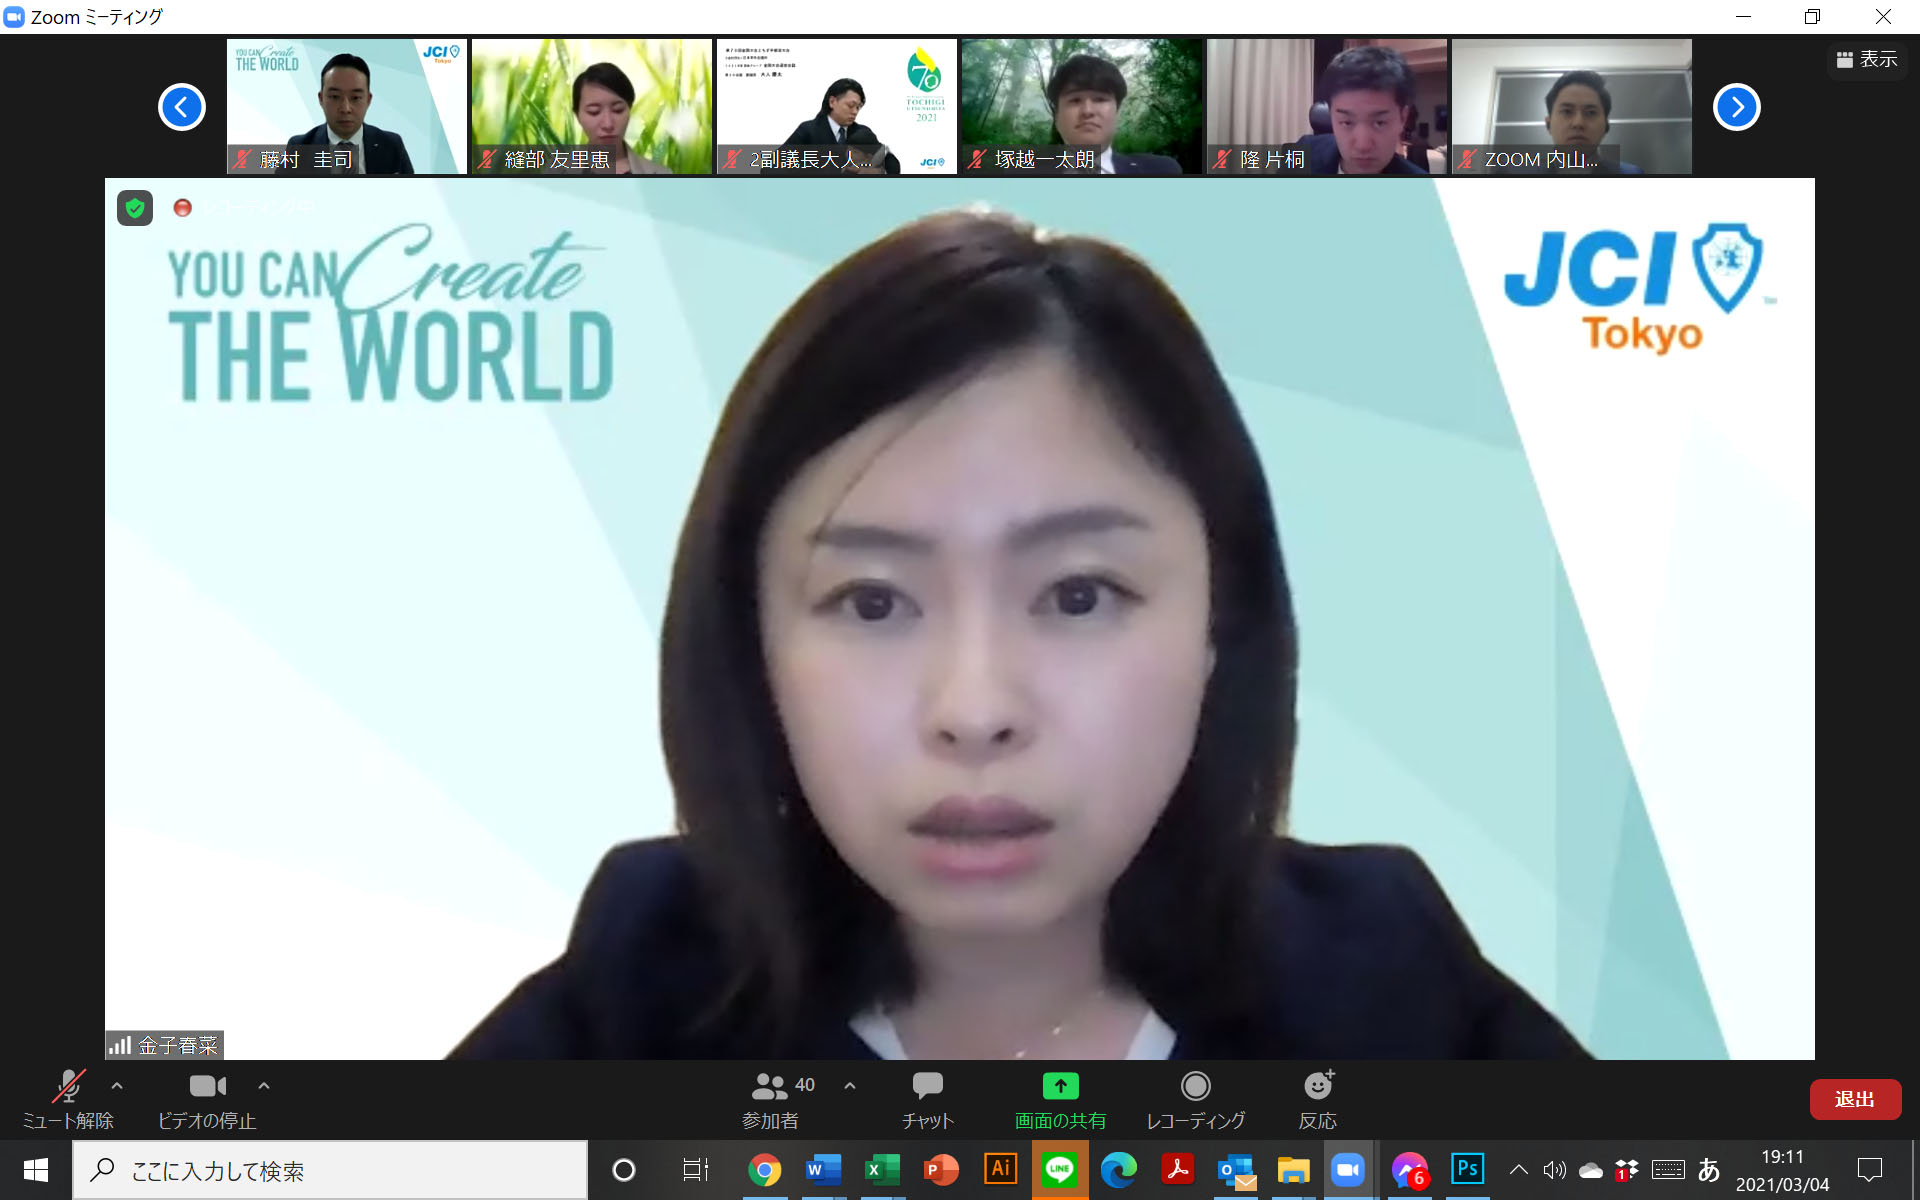Screen dimensions: 1920x1200
Task: Click the green Share Screen icon
Action: coord(1060,1086)
